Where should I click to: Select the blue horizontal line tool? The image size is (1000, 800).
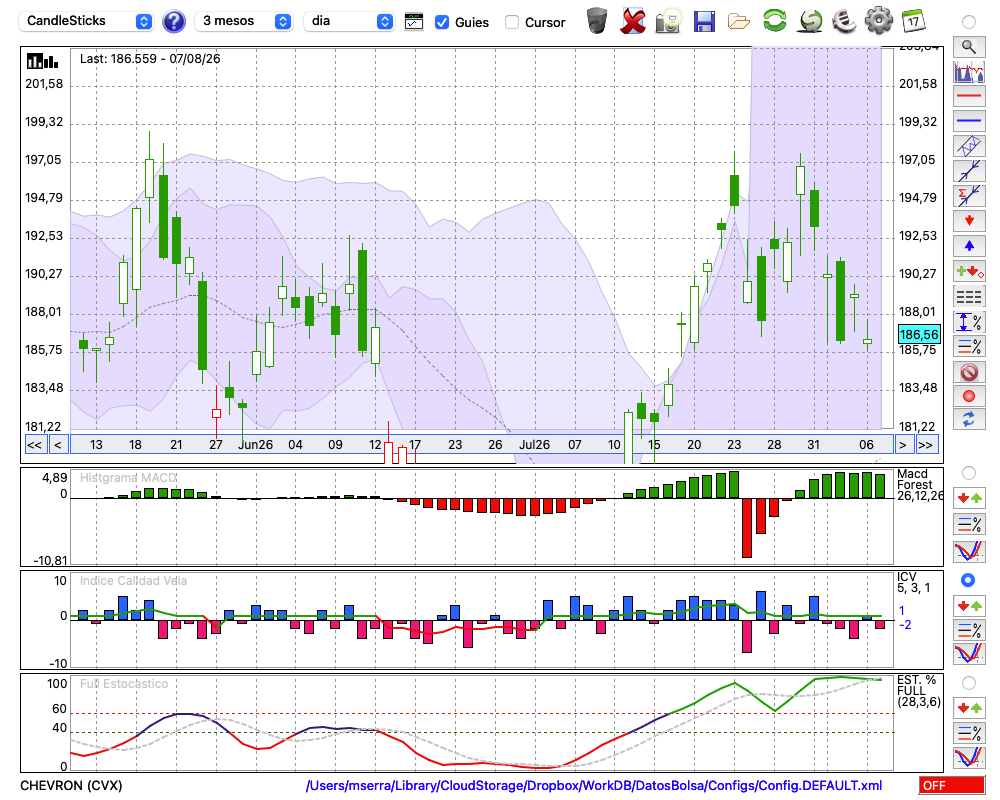[969, 121]
